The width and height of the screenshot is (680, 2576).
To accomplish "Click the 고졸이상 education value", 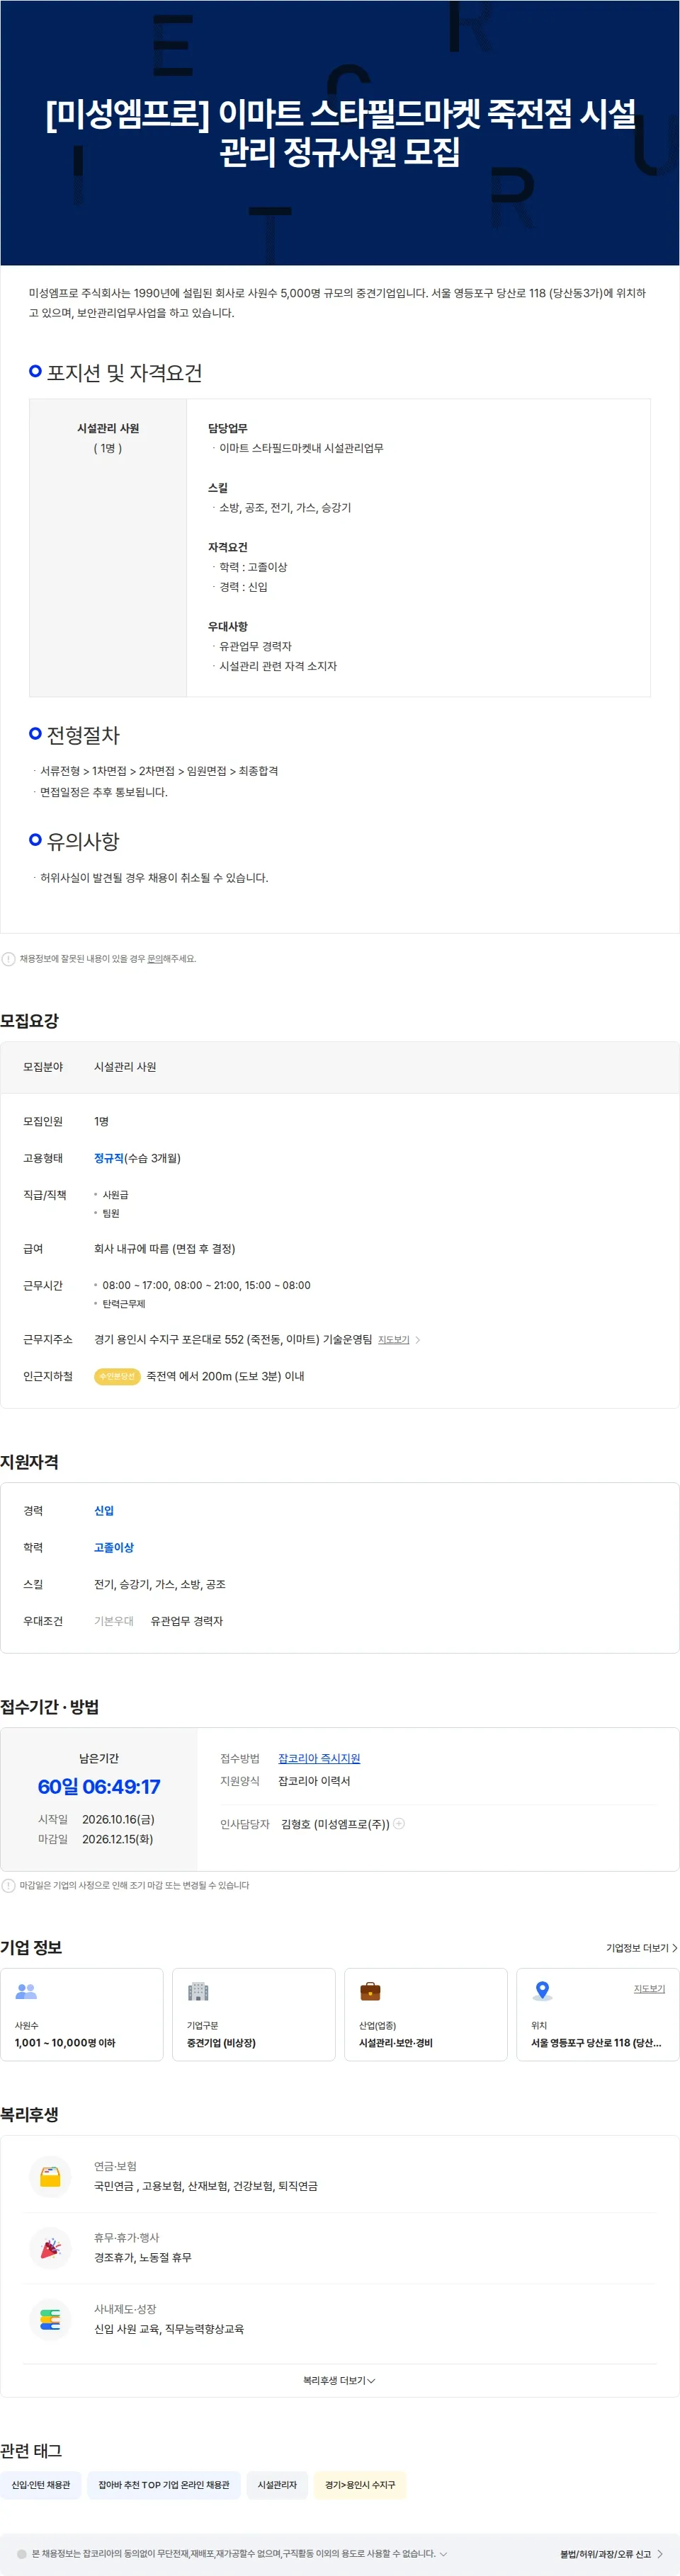I will pyautogui.click(x=114, y=1548).
